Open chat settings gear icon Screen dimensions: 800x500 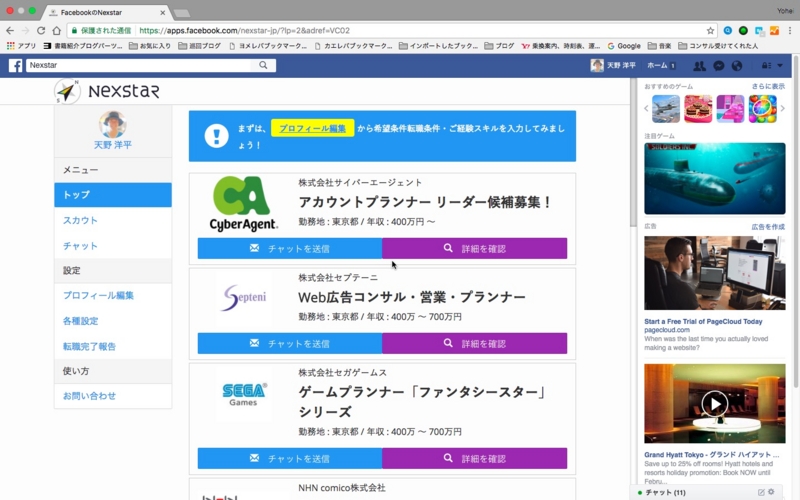[x=771, y=492]
